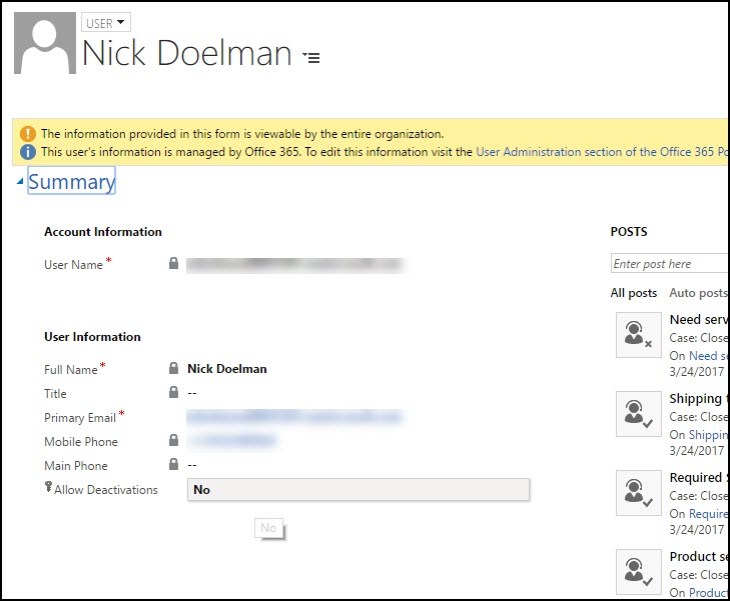Click the yellow warning notification icon
730x601 pixels.
28,134
